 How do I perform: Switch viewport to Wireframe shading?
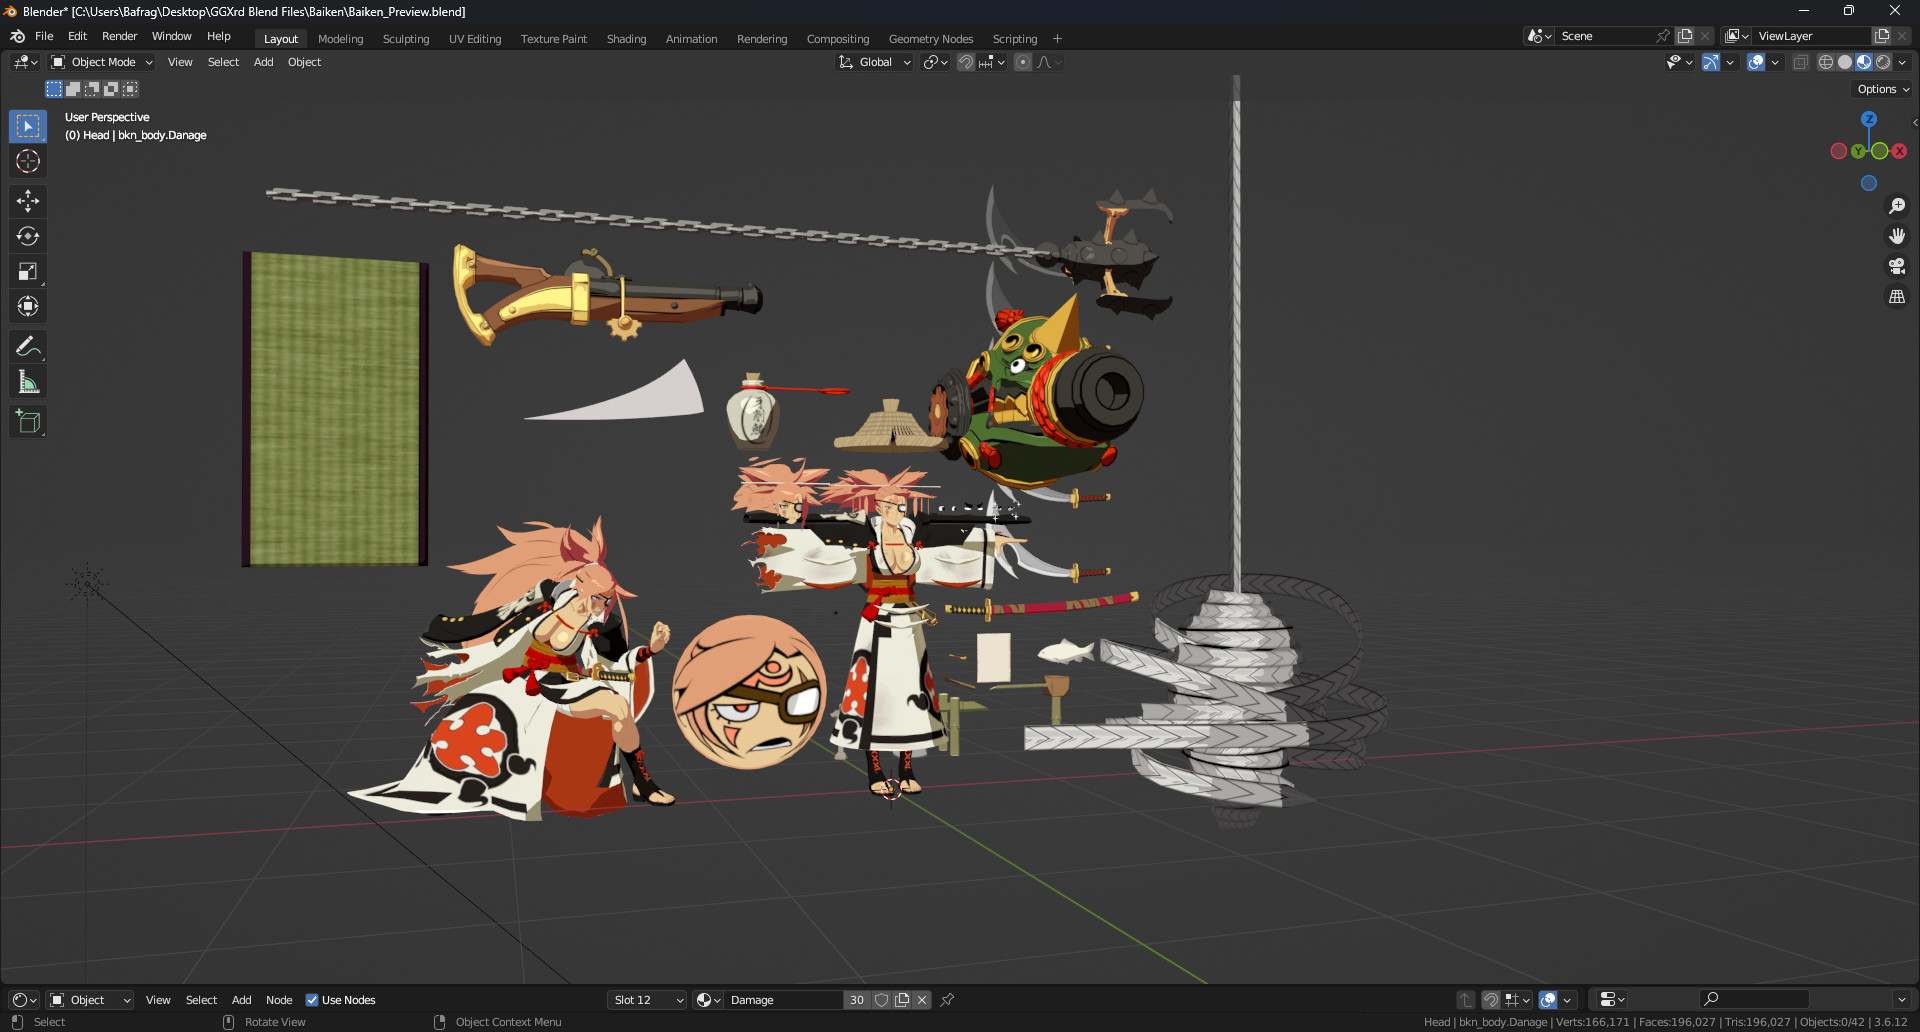pos(1825,61)
